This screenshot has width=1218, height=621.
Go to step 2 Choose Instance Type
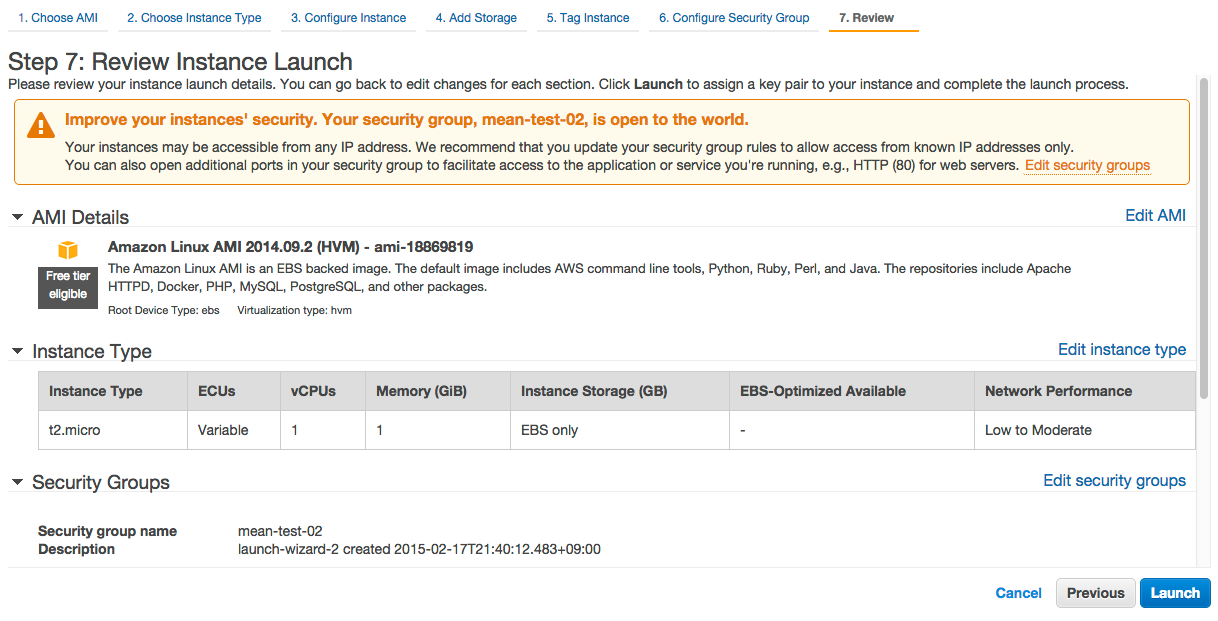point(194,18)
